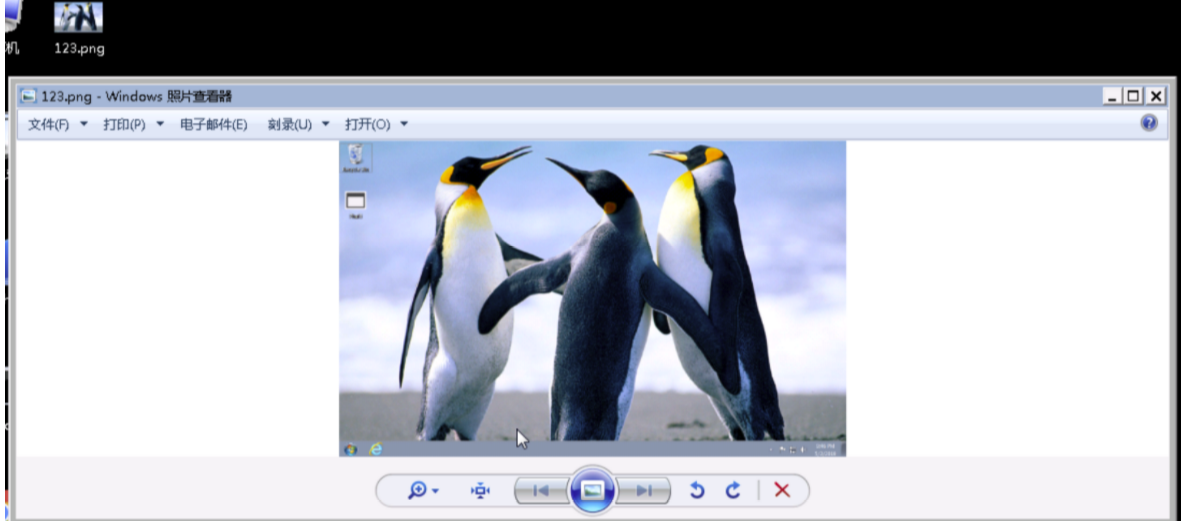The width and height of the screenshot is (1181, 521).
Task: Delete the photo with the red X
Action: pos(783,491)
